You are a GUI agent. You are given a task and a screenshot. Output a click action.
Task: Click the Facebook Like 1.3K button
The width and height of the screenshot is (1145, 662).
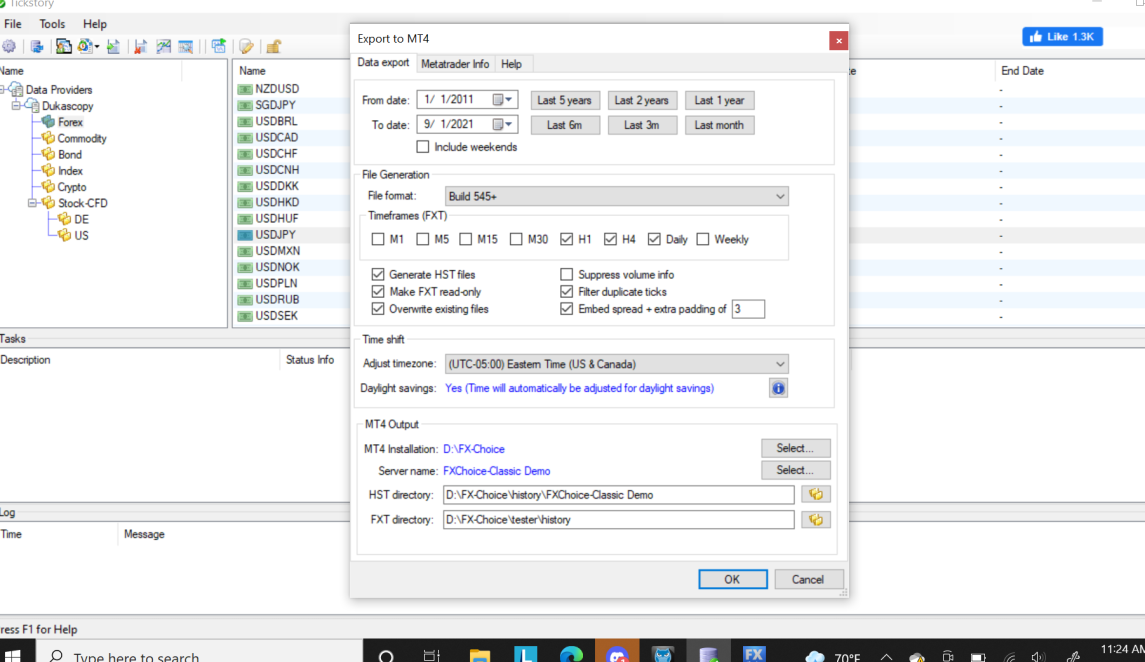(1062, 36)
